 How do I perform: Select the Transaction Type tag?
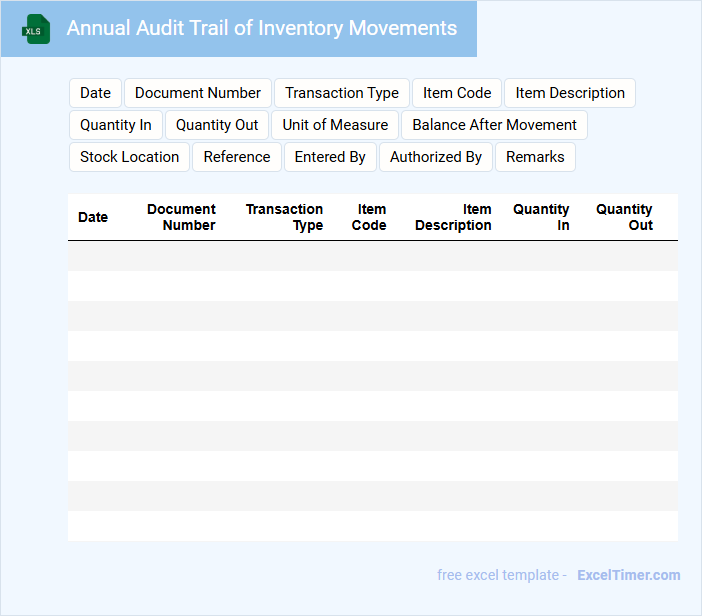coord(341,93)
